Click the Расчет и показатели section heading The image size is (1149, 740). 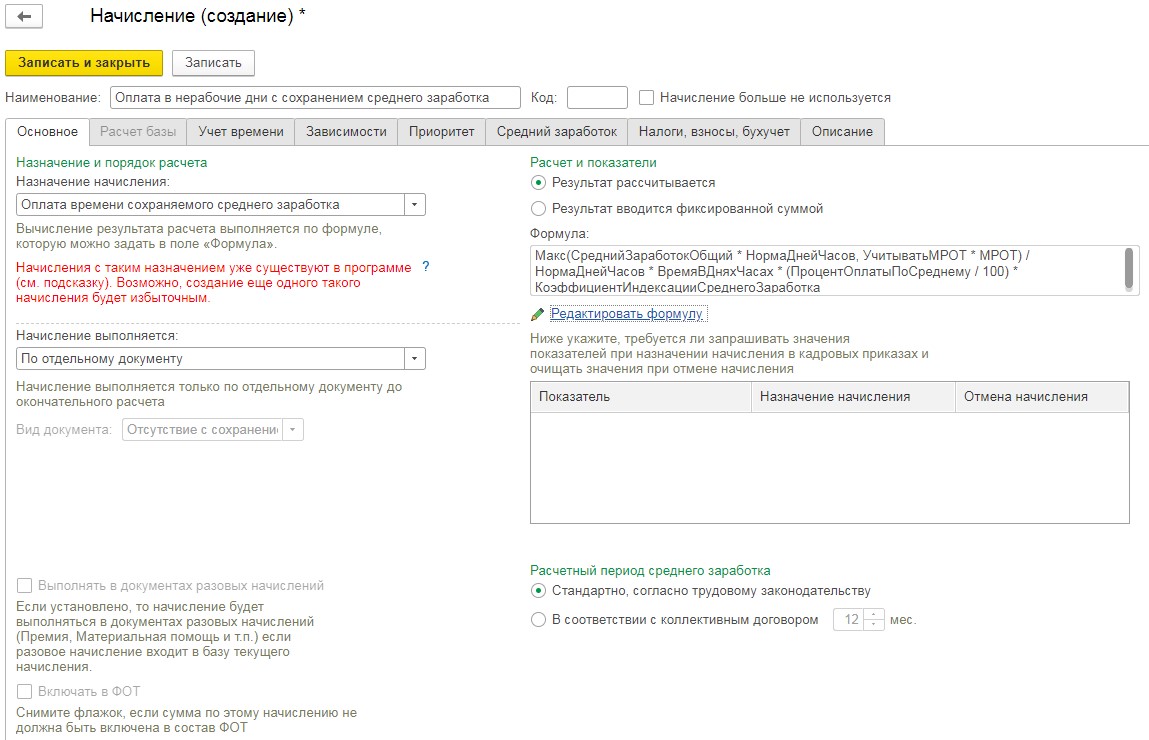point(593,163)
